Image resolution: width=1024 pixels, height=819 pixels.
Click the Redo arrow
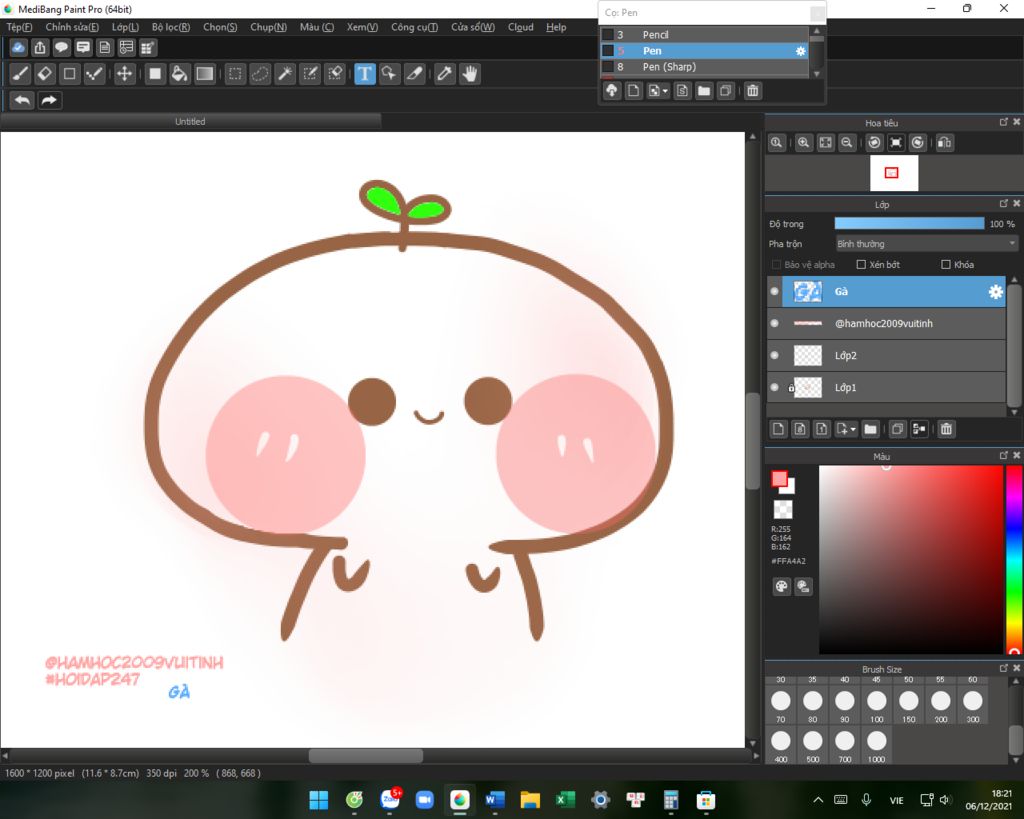[x=49, y=101]
